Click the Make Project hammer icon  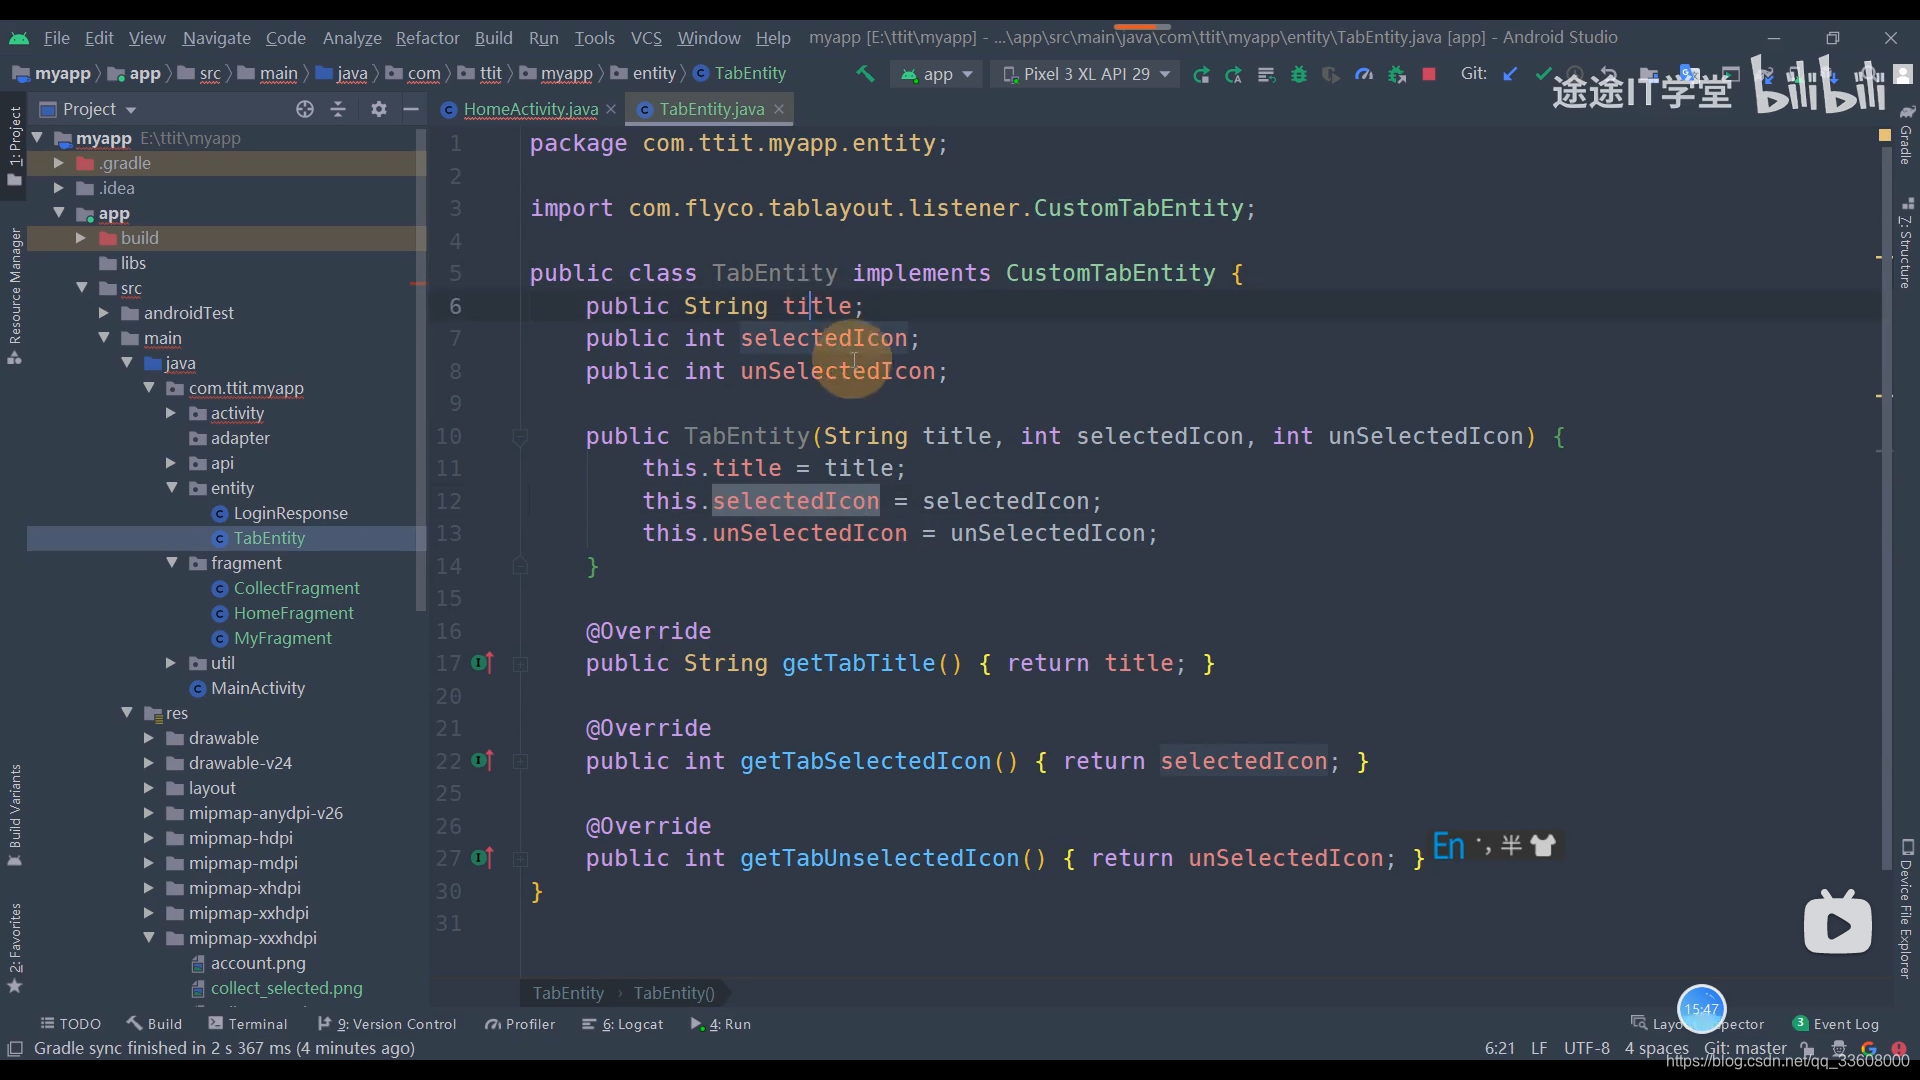(865, 74)
